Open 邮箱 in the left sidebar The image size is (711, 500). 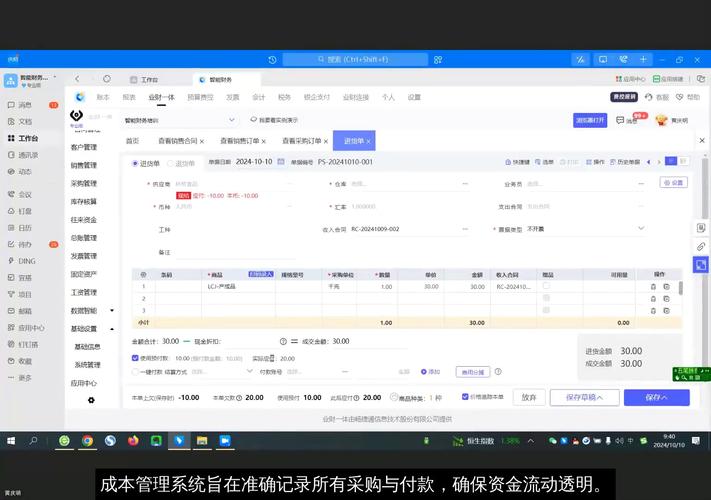[x=20, y=311]
